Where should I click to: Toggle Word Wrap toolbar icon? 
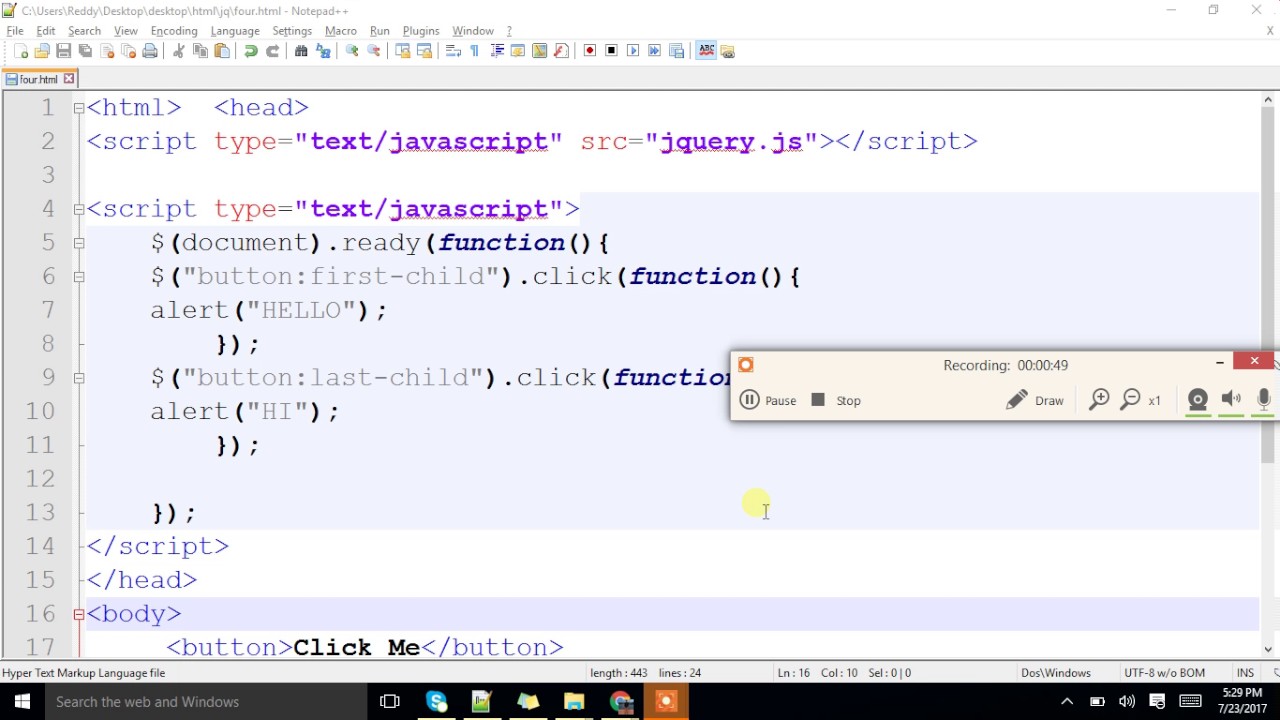453,51
